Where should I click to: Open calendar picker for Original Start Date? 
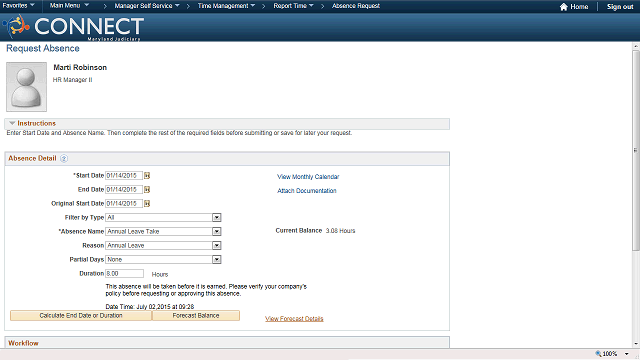click(147, 203)
